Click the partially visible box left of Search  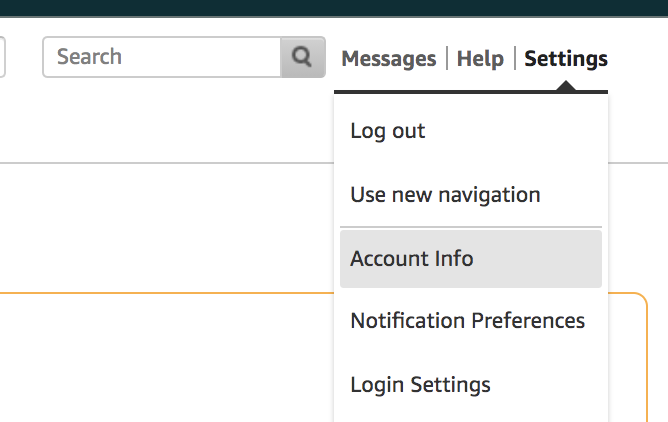point(2,57)
